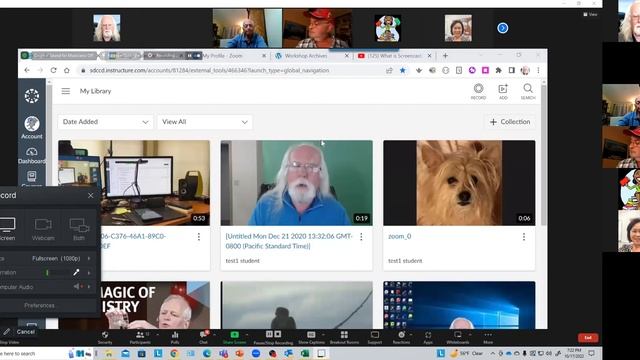Close the Workshop Archives tab
The height and width of the screenshot is (360, 640).
(347, 56)
